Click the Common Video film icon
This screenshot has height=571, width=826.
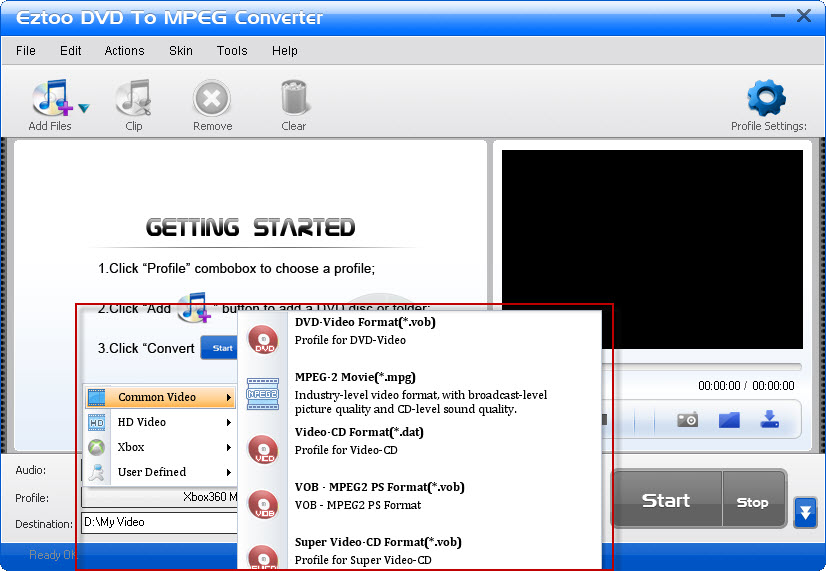(96, 397)
